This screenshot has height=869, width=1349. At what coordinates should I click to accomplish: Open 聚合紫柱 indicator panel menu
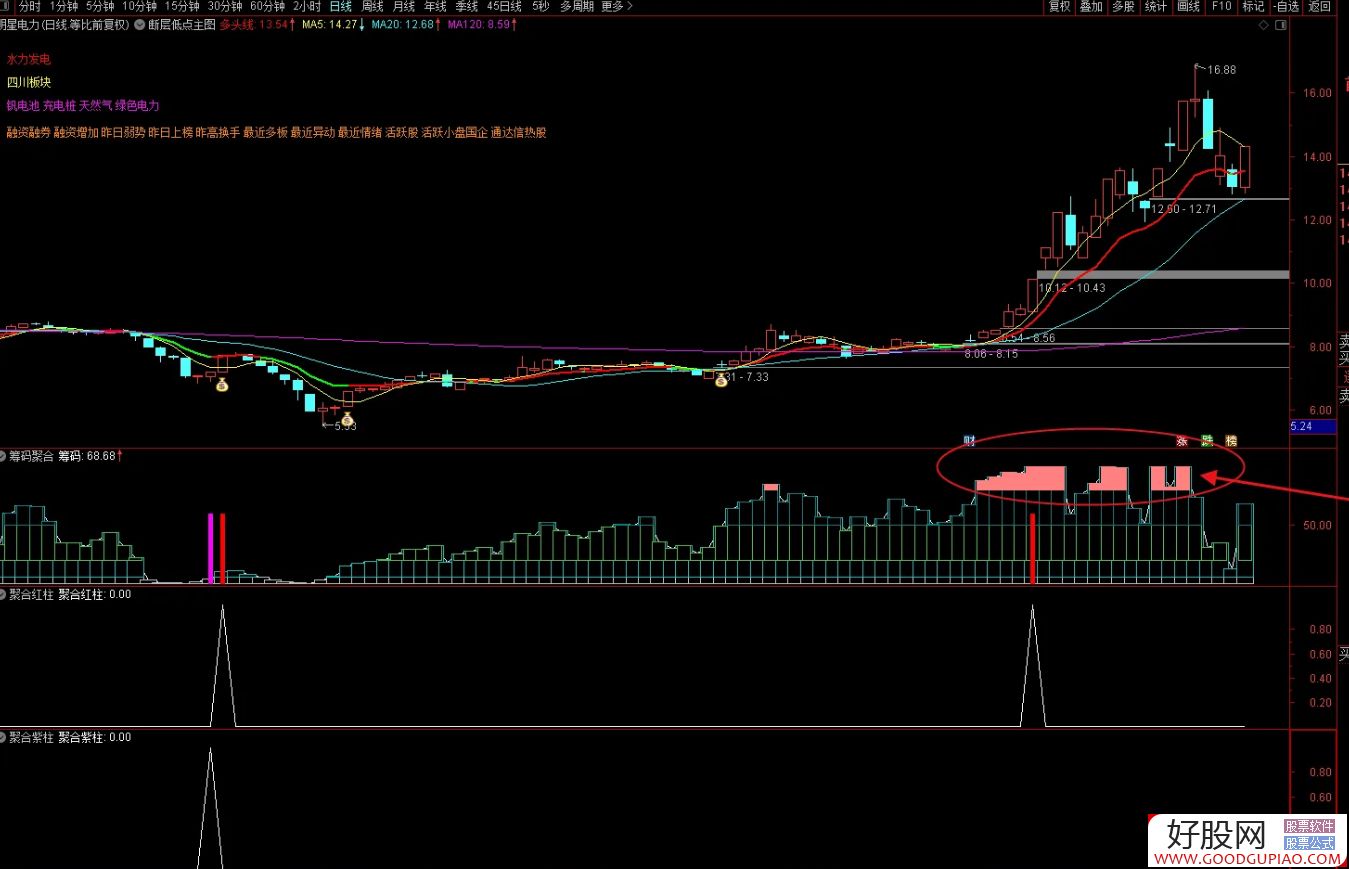[4, 737]
